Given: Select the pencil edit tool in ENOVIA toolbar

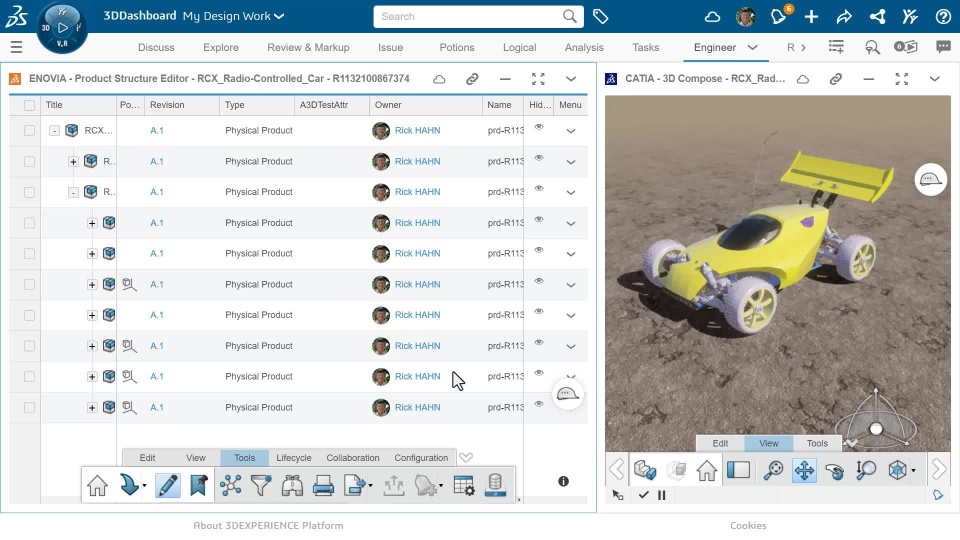Looking at the screenshot, I should [x=167, y=485].
